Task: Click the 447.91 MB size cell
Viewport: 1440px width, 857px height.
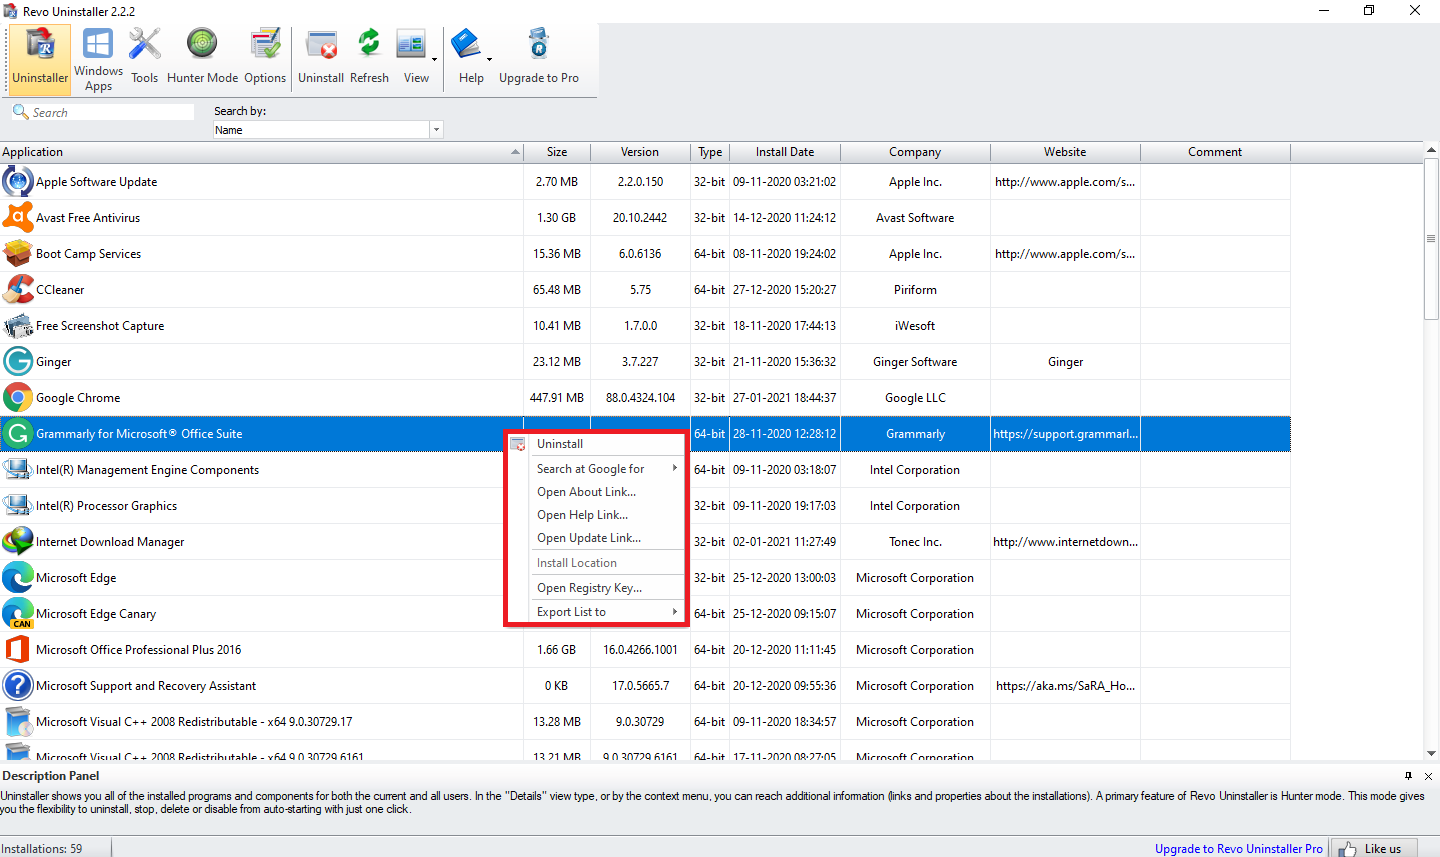Action: coord(557,398)
